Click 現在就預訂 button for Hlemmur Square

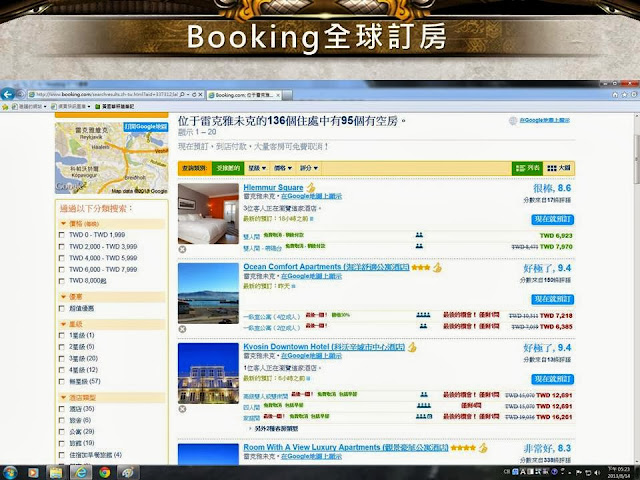coord(553,220)
